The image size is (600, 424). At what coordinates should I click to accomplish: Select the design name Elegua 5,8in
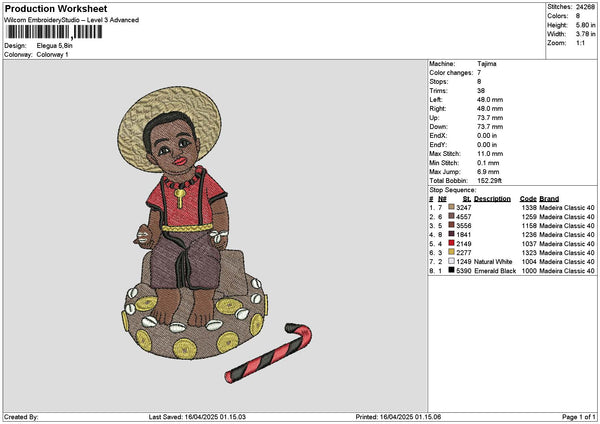(x=54, y=46)
